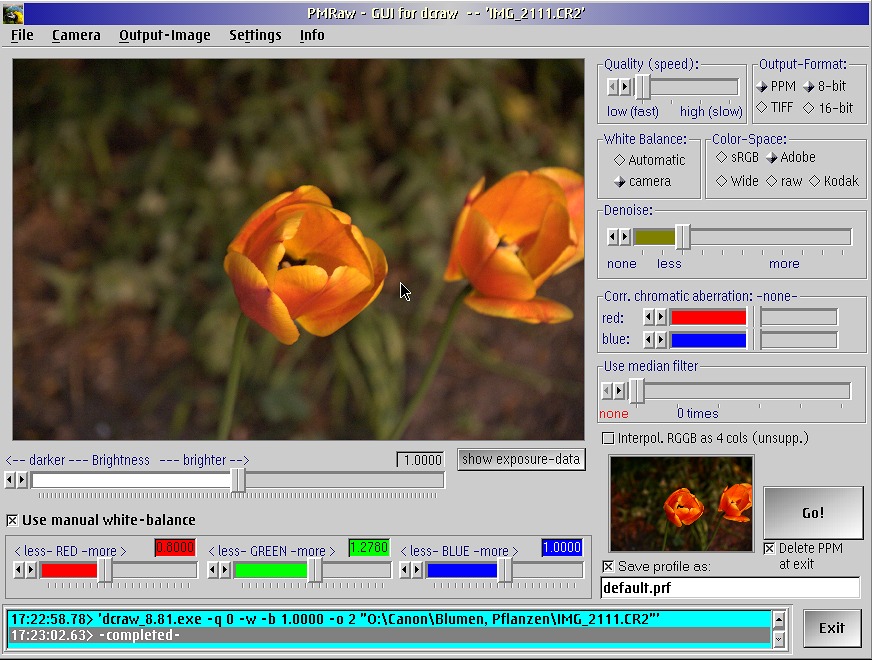The width and height of the screenshot is (872, 660).
Task: Click the BLUE white-balance slider handle
Action: pos(505,570)
